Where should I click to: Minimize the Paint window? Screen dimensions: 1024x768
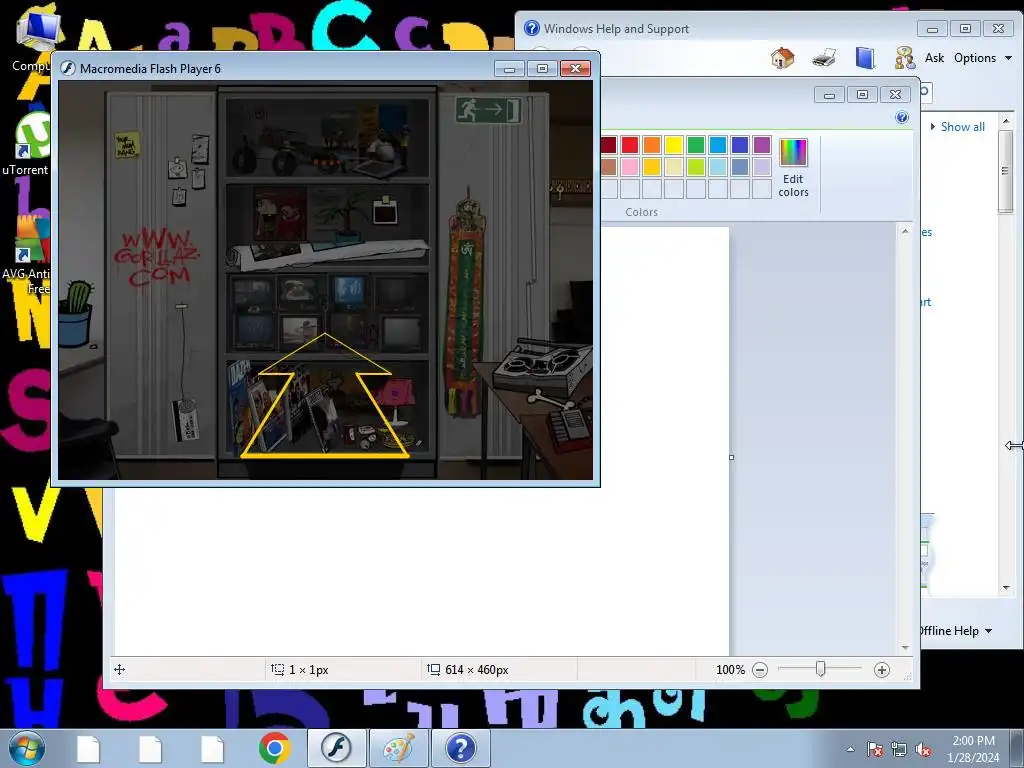coord(829,95)
